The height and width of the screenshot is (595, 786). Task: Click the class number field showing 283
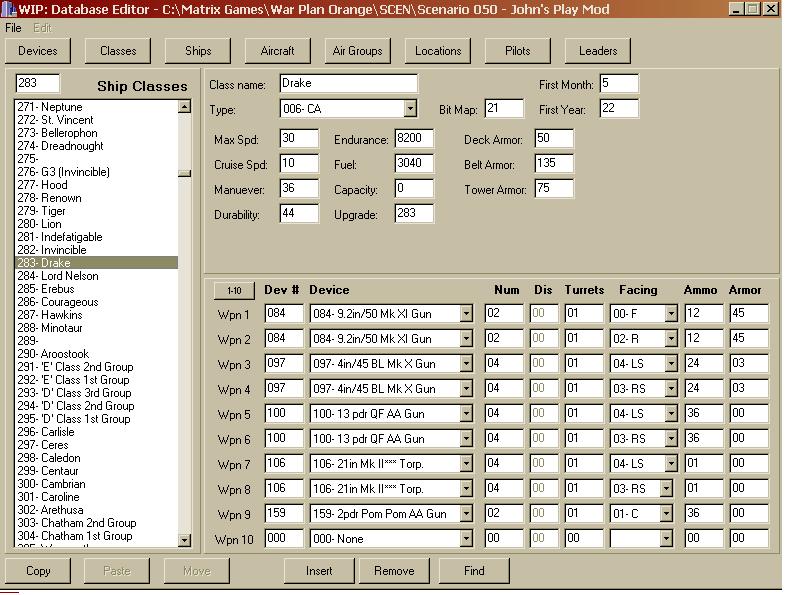(x=38, y=83)
